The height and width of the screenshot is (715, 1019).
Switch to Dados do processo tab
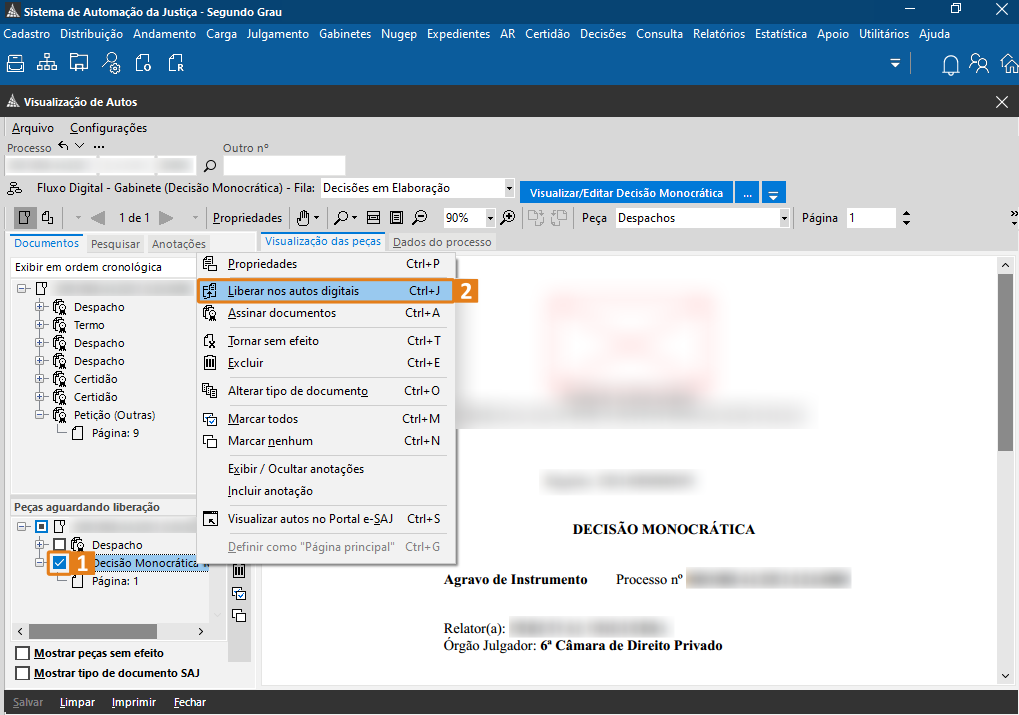tap(441, 242)
